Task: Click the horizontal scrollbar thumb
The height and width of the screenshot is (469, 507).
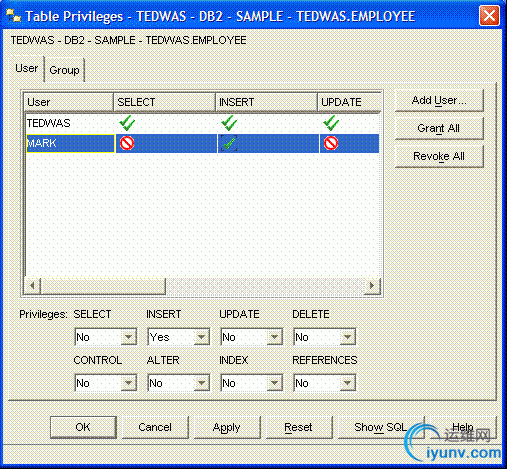Action: [103, 286]
